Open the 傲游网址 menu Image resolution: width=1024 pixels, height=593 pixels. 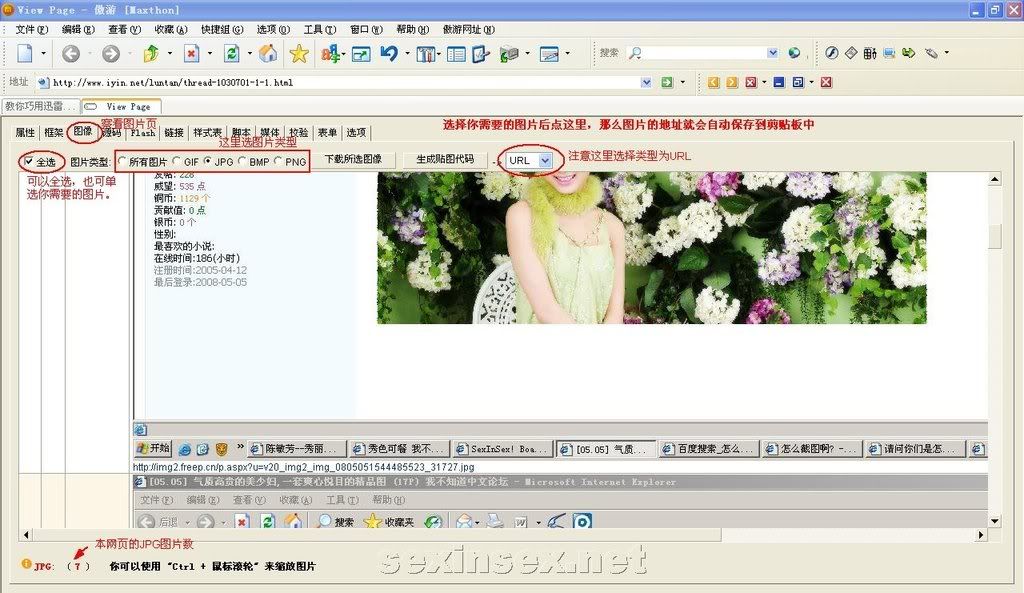(469, 29)
